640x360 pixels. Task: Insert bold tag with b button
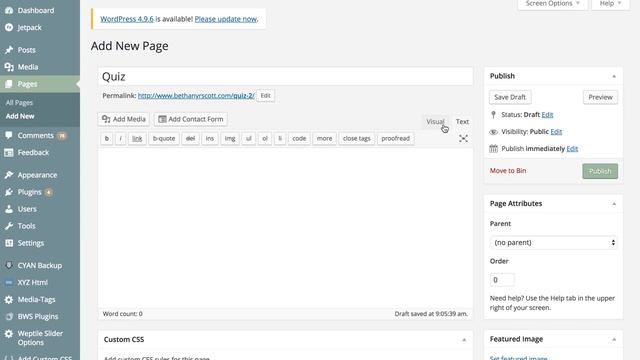click(x=107, y=138)
